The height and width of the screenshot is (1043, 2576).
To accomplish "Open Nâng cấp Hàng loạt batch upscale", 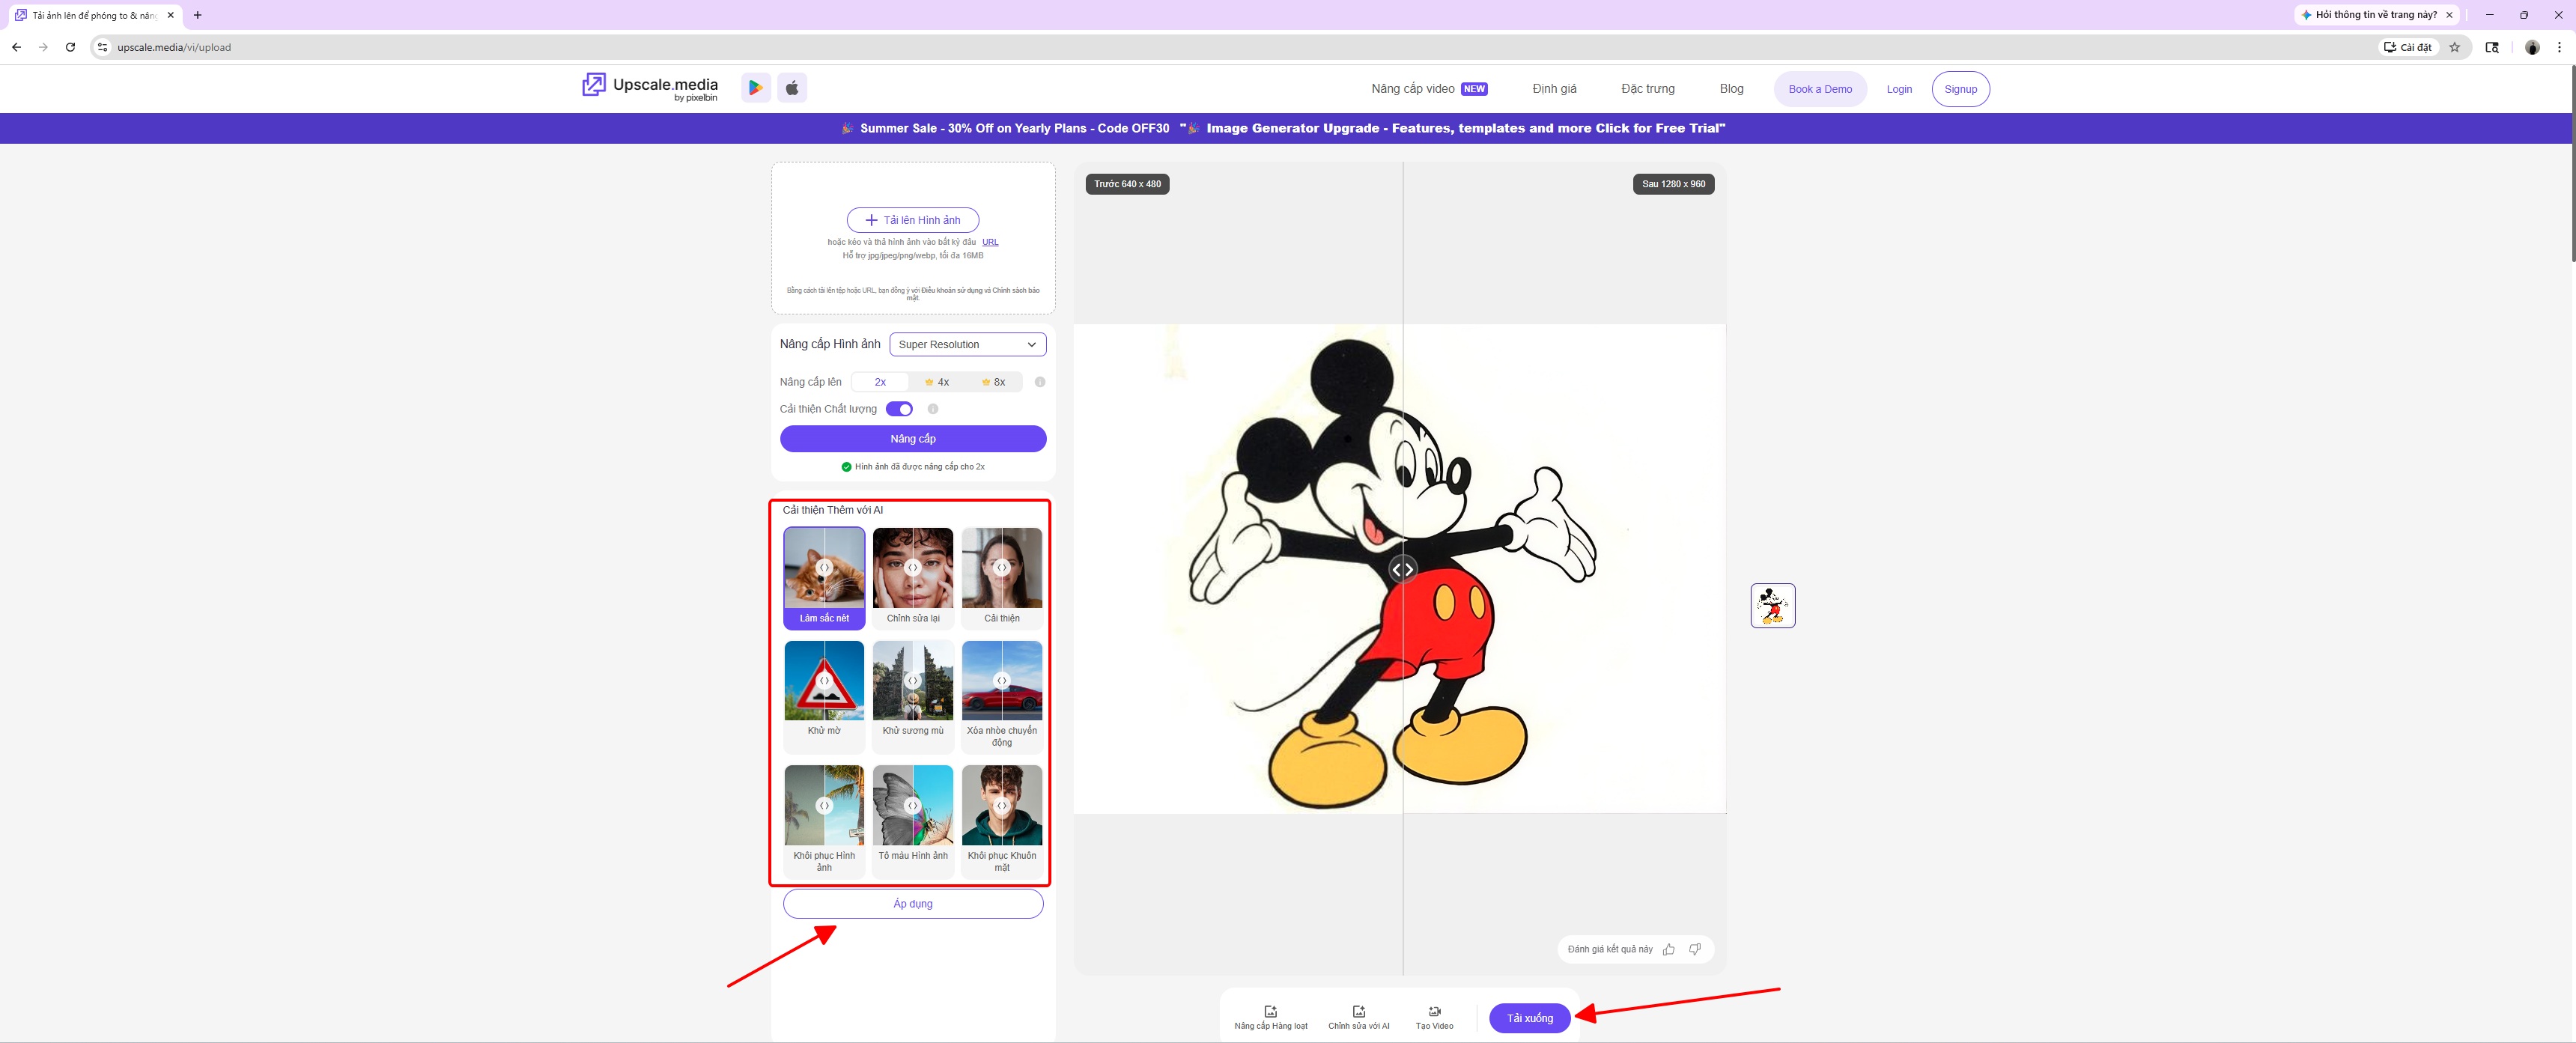I will [x=1271, y=1017].
